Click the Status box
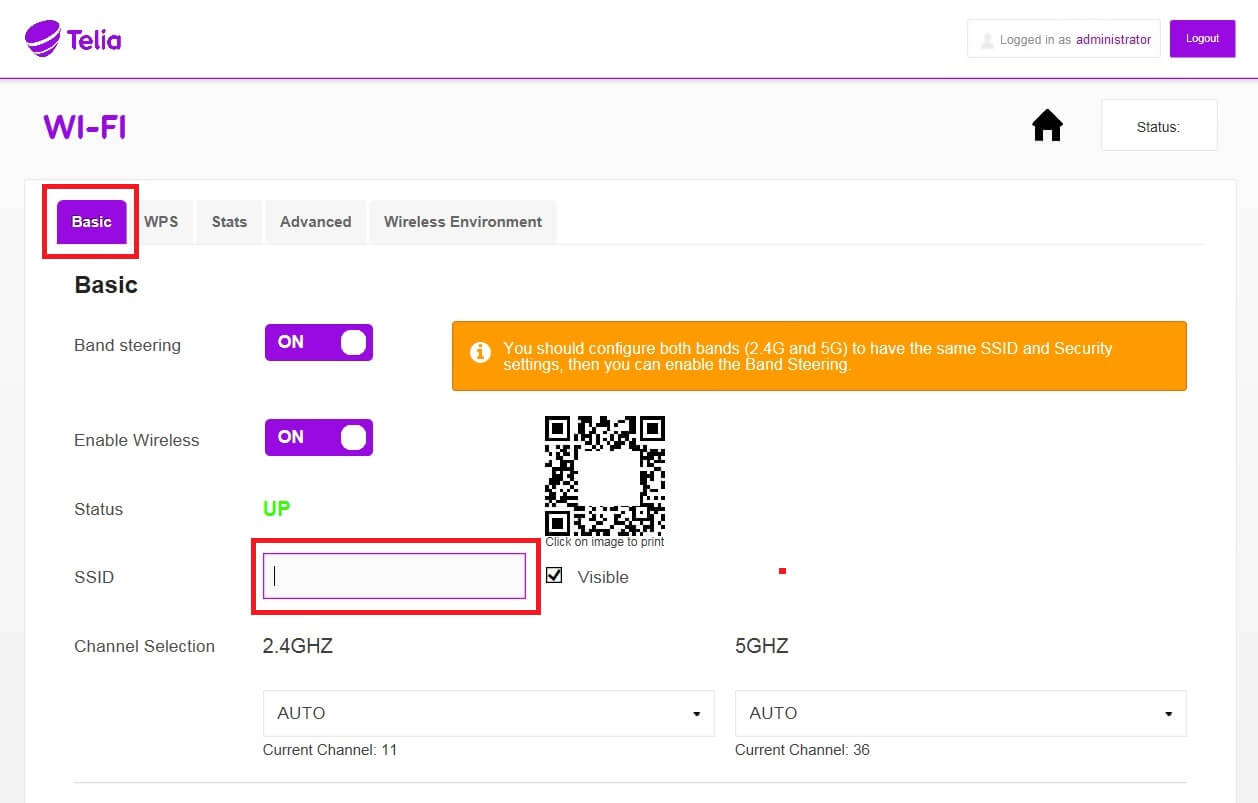The image size is (1258, 803). tap(1158, 126)
